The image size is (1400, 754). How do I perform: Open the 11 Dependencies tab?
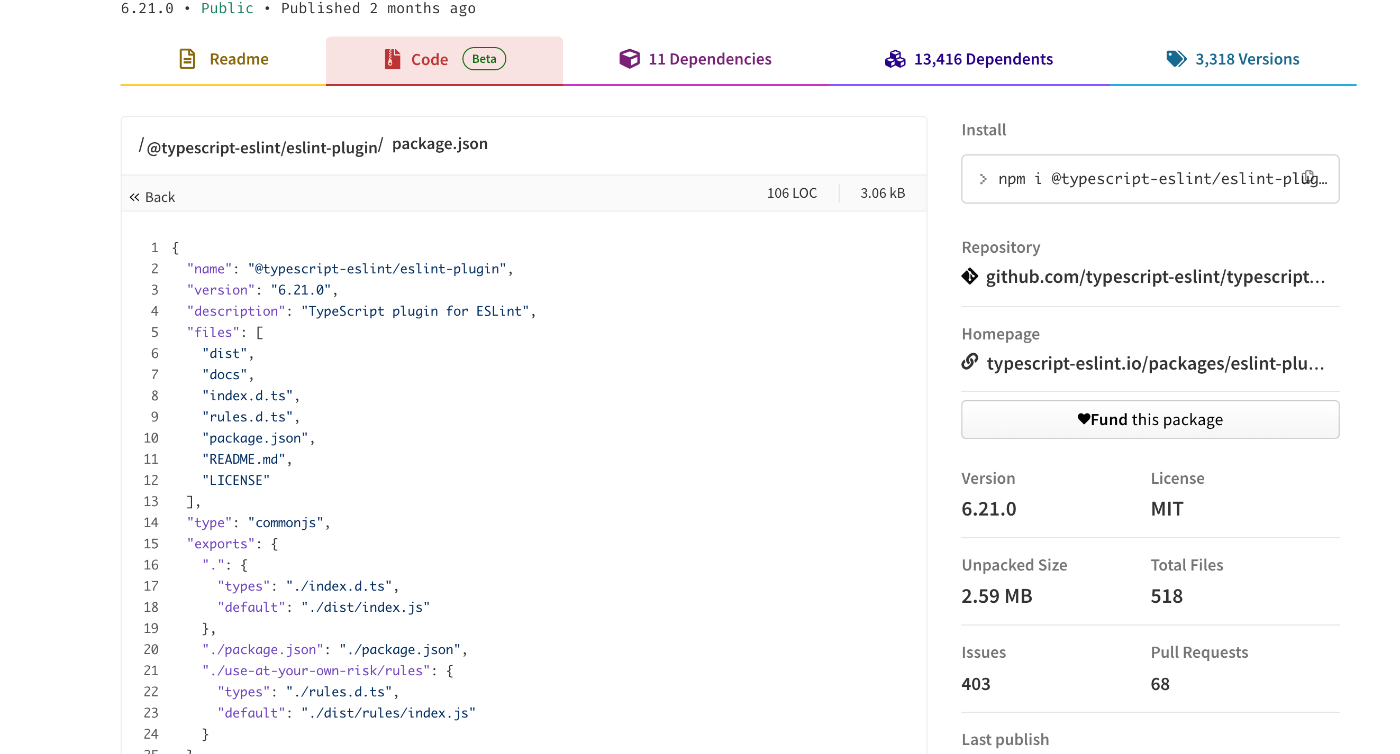coord(696,60)
